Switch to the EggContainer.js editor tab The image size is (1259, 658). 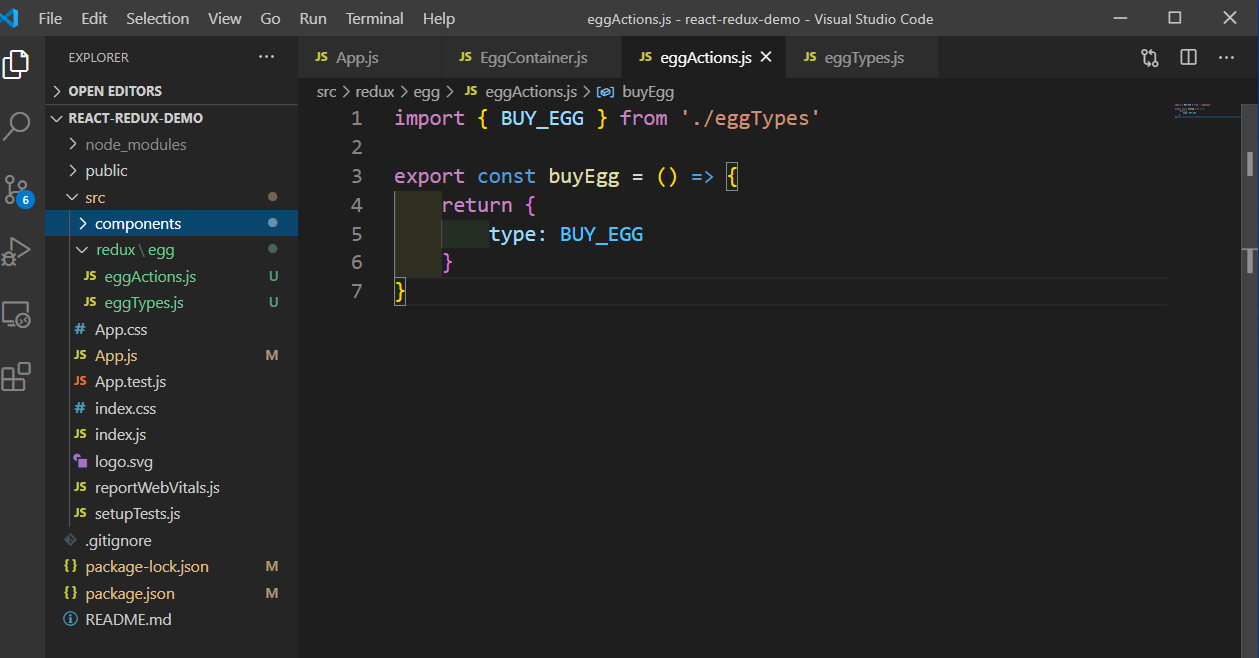pyautogui.click(x=531, y=57)
